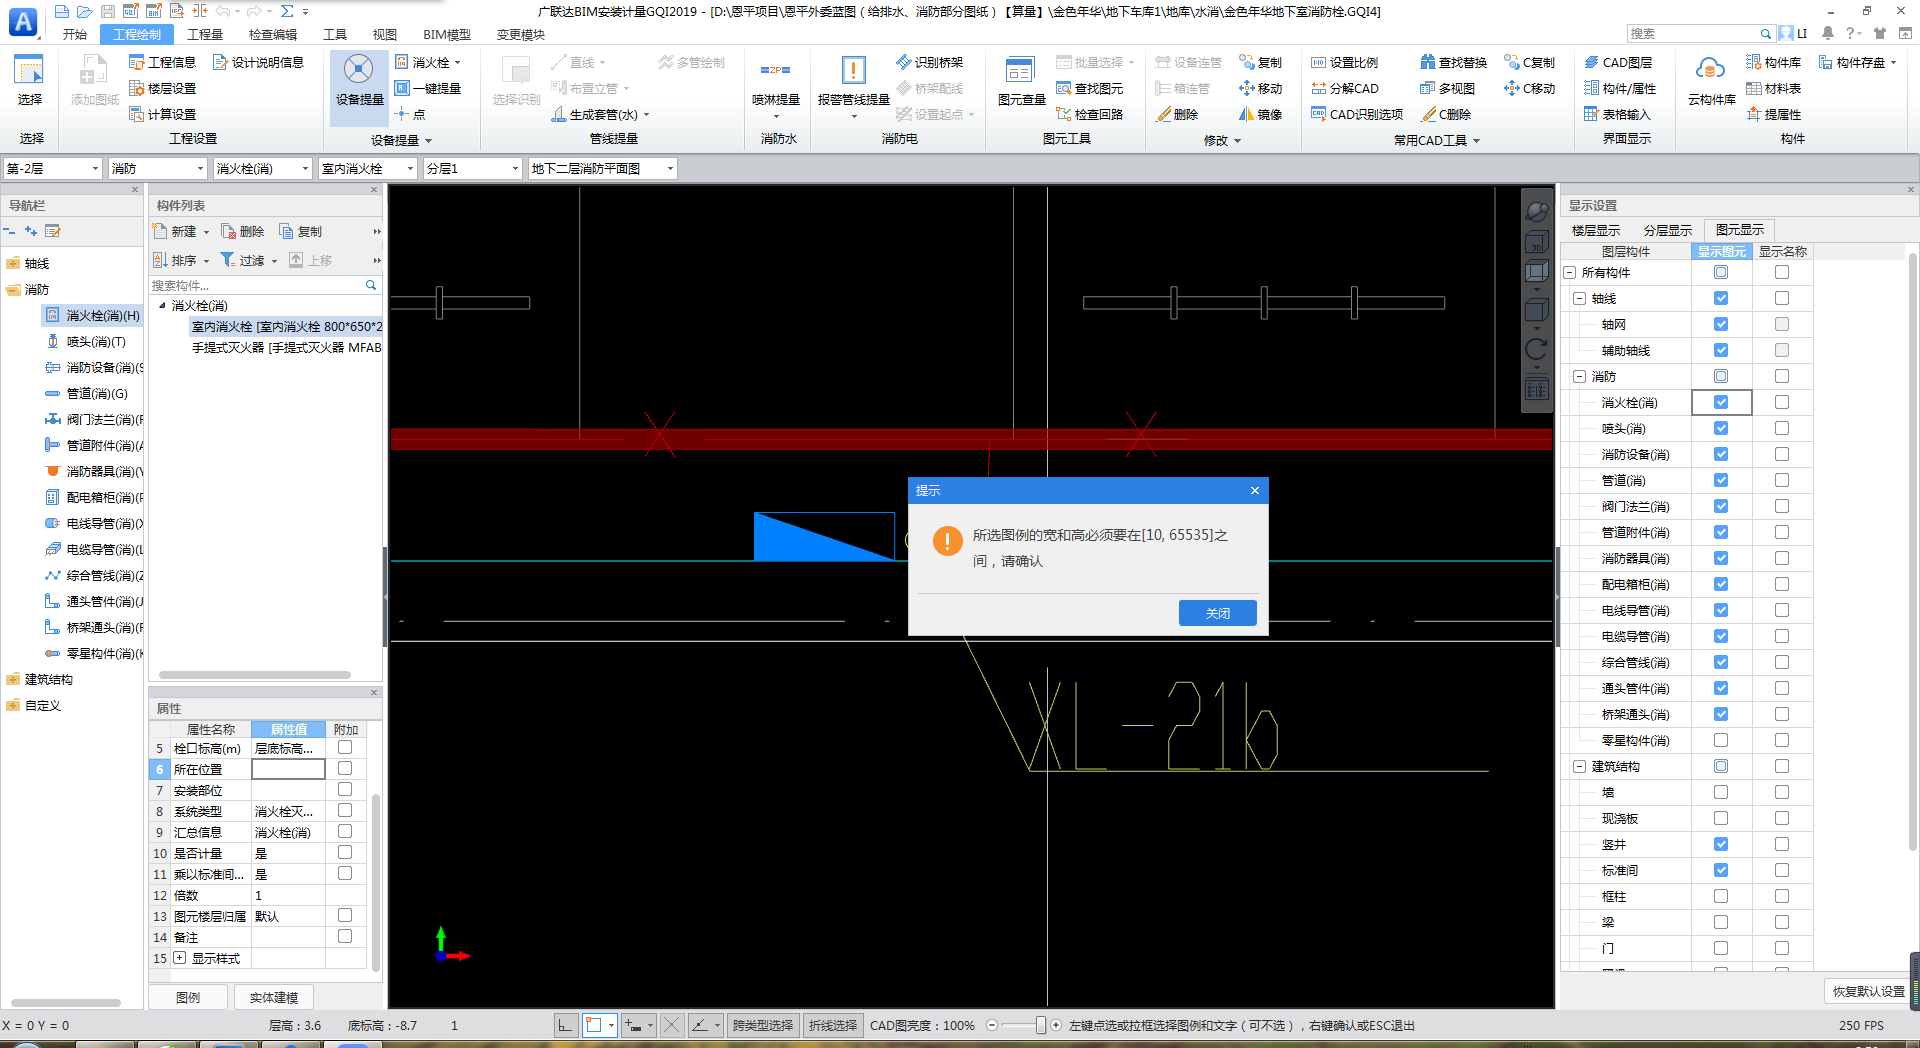Open the 检查编辑 ribbon tab

coord(272,34)
